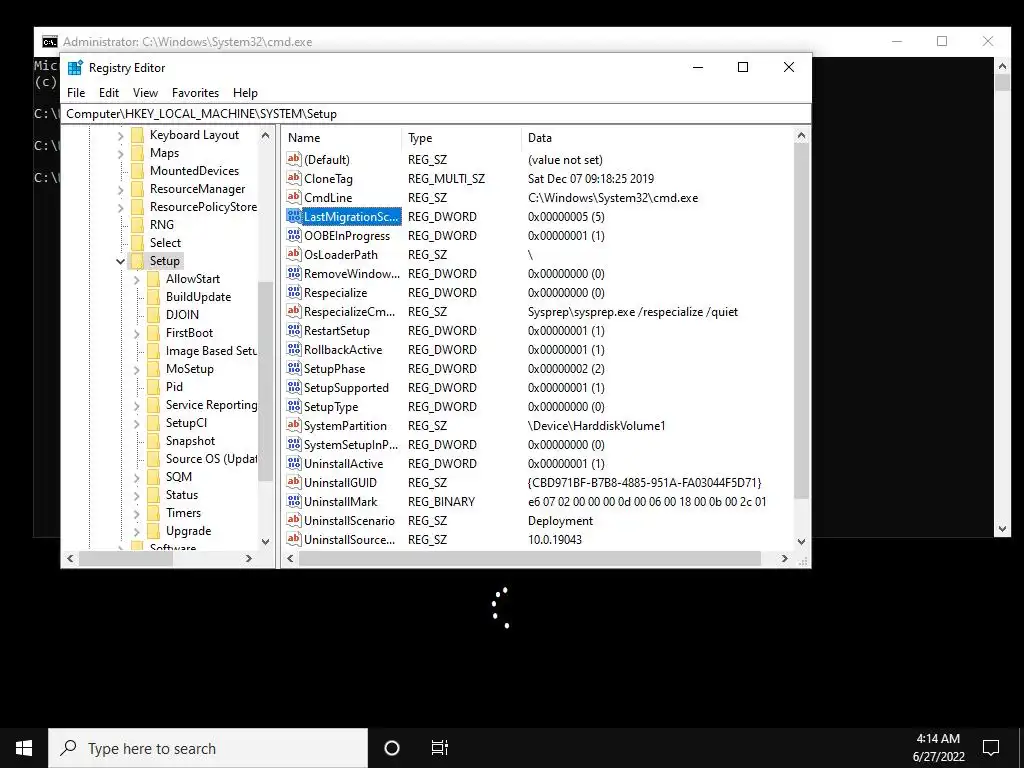This screenshot has height=768, width=1024.
Task: Select the UninstallScenario value
Action: tap(349, 520)
